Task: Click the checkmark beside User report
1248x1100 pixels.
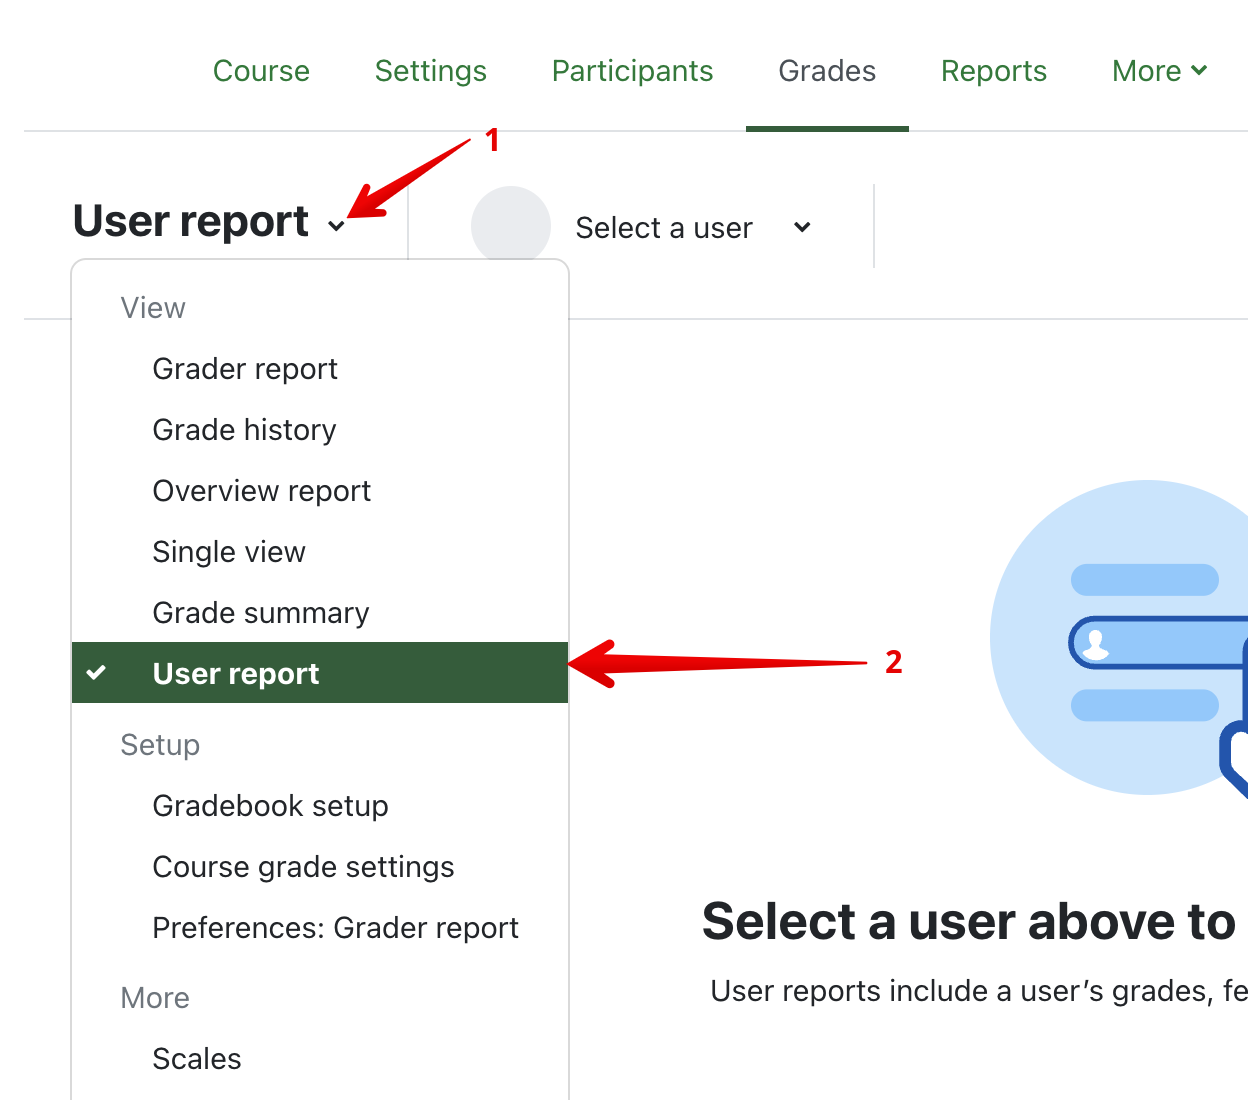Action: pos(96,673)
